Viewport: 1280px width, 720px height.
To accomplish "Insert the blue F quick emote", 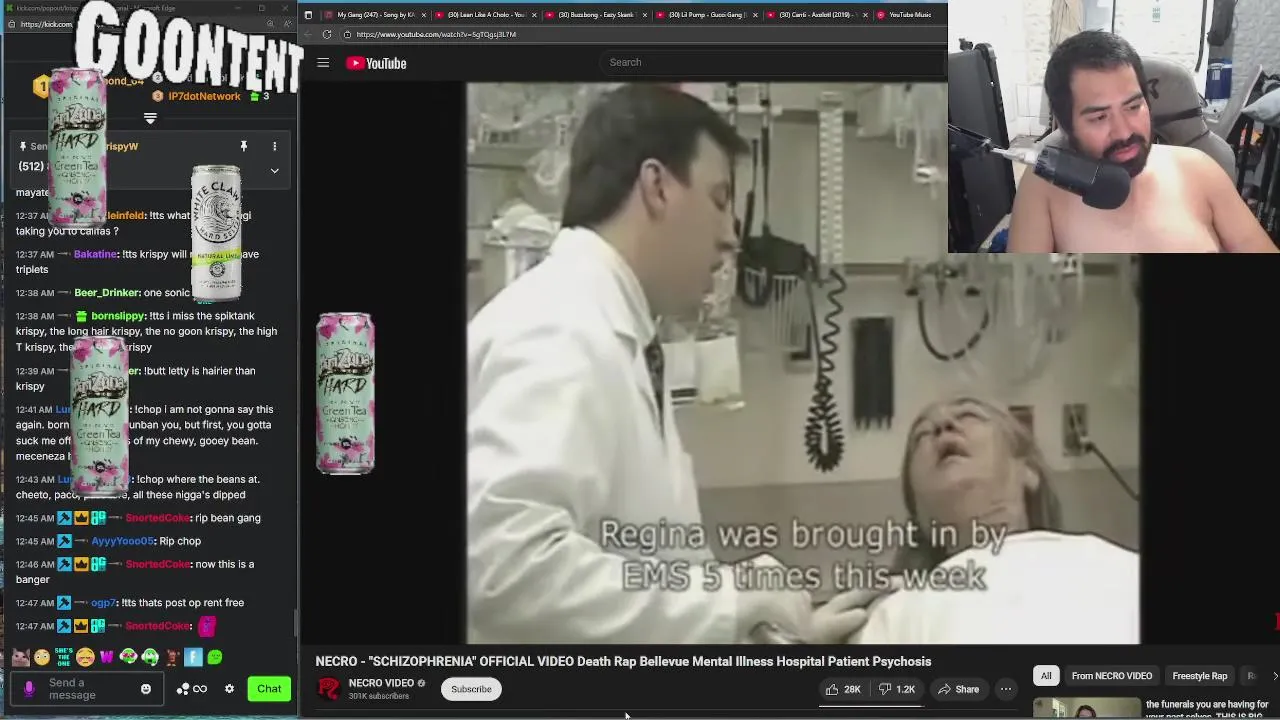I will [194, 657].
